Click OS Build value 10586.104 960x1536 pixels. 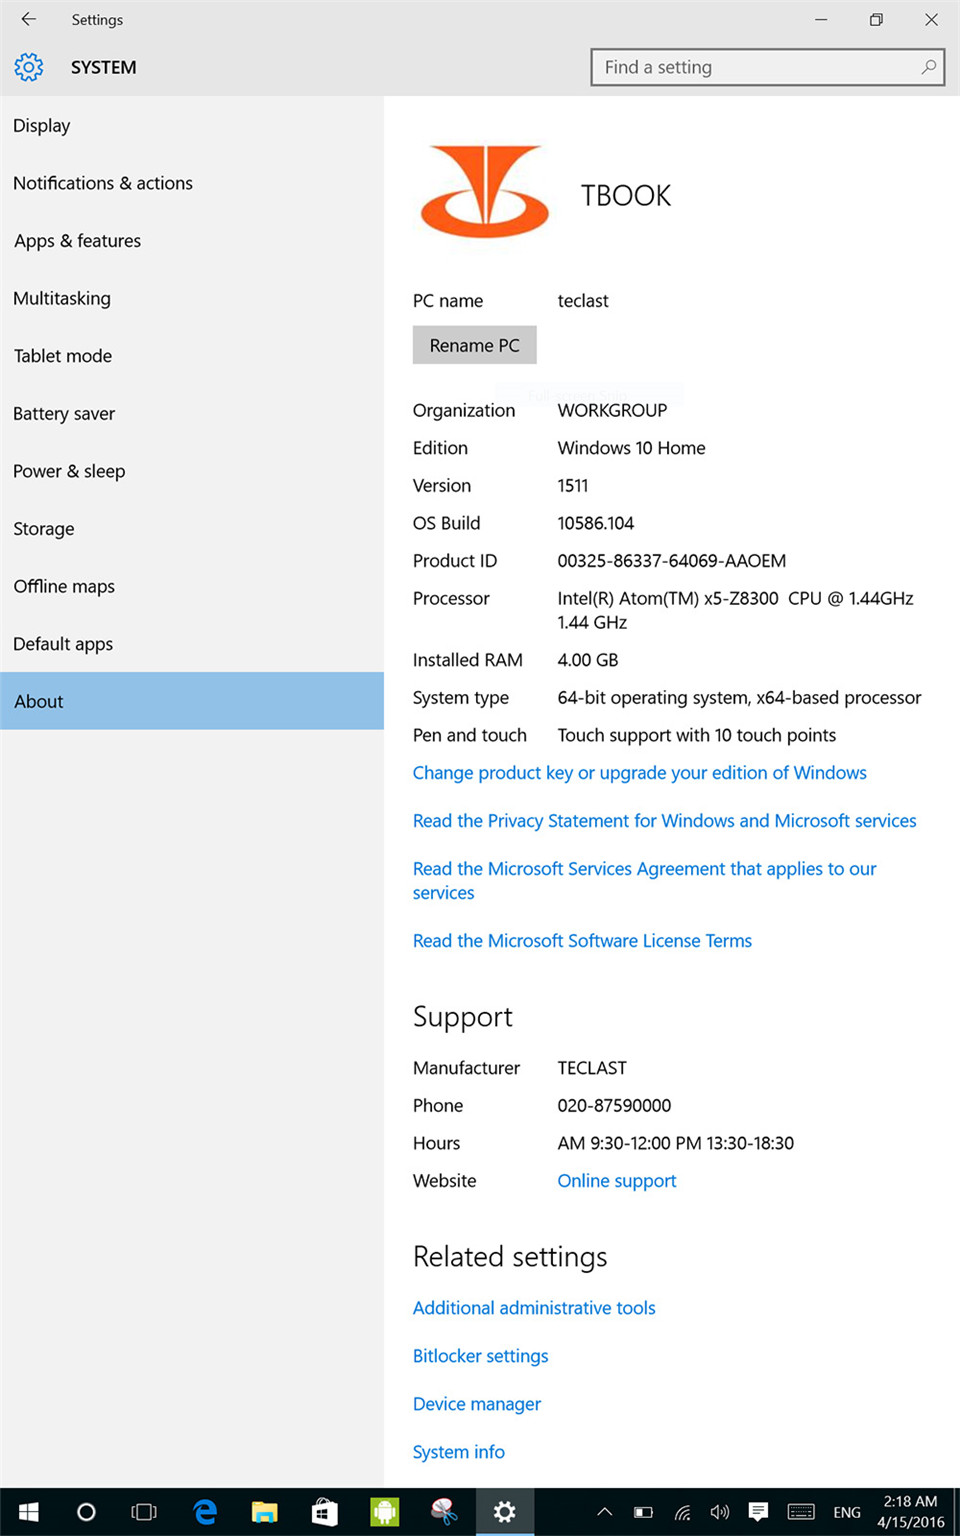pyautogui.click(x=596, y=523)
